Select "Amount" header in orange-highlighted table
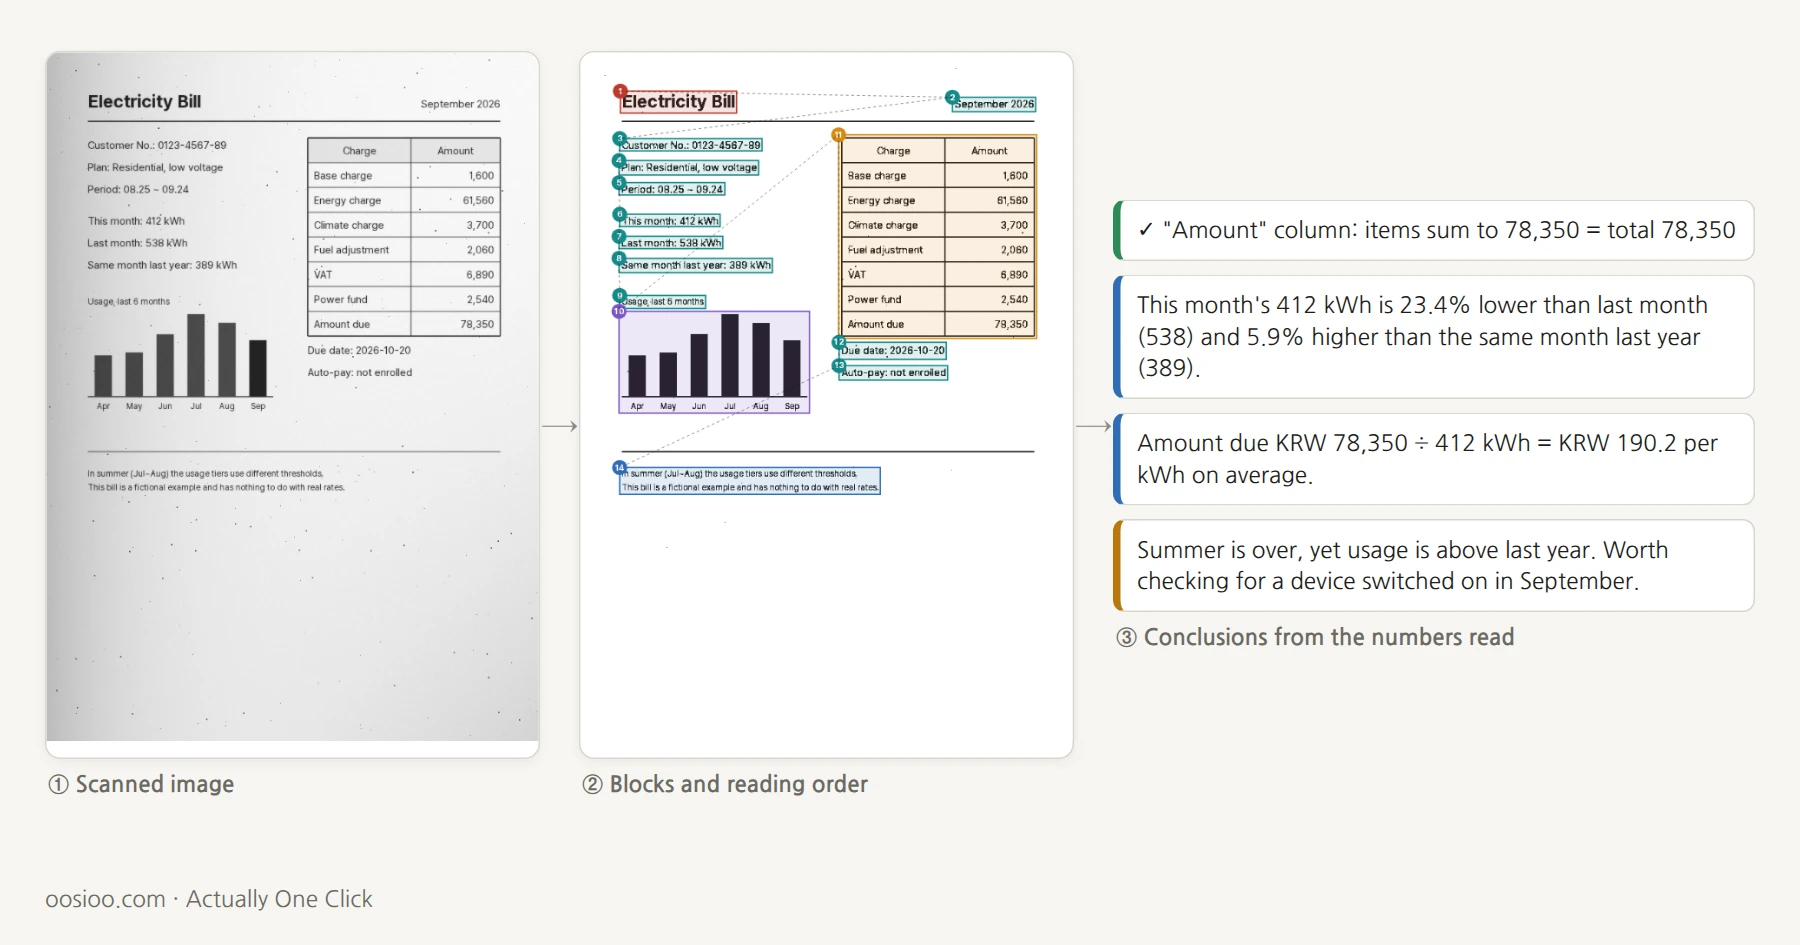This screenshot has width=1800, height=945. pyautogui.click(x=989, y=151)
